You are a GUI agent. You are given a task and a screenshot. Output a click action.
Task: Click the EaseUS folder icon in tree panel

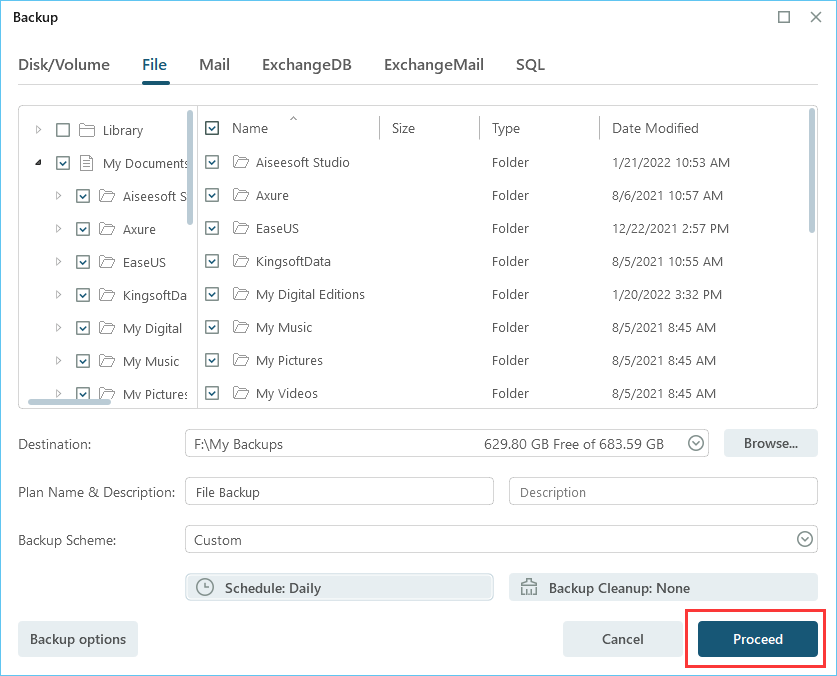(107, 262)
